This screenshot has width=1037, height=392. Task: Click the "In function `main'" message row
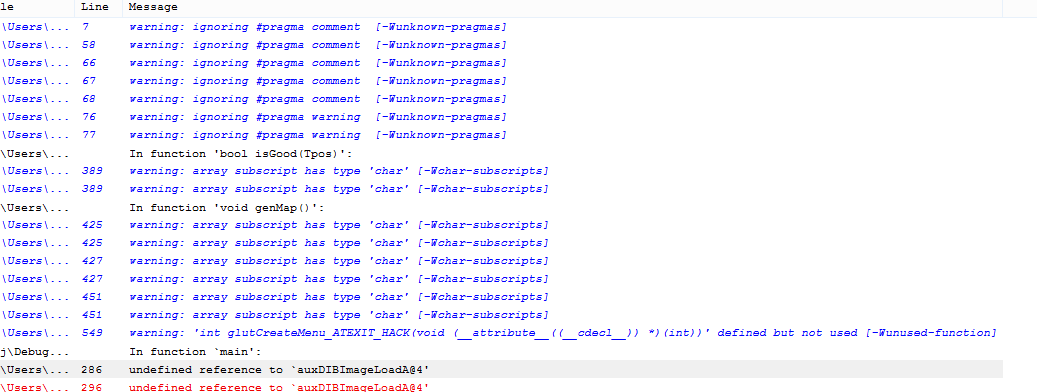(501, 350)
